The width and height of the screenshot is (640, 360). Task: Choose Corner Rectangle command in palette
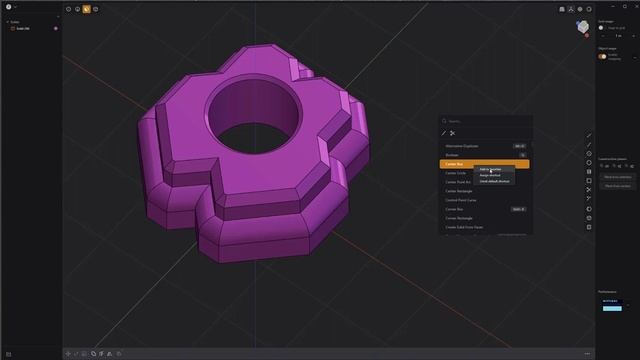point(484,218)
